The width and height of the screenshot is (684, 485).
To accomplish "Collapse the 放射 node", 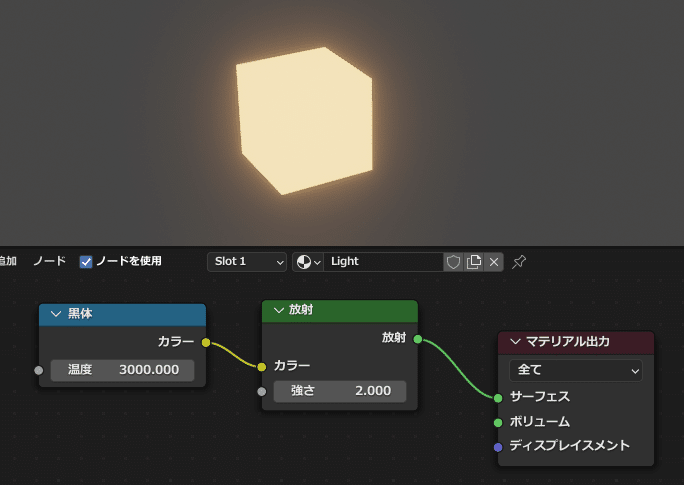I will point(279,310).
